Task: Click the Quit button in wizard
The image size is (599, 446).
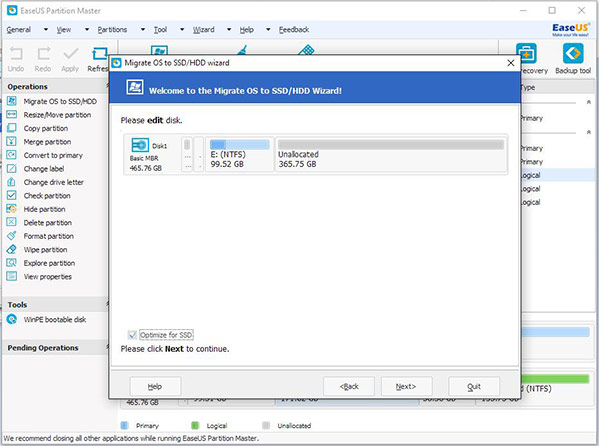Action: [474, 386]
